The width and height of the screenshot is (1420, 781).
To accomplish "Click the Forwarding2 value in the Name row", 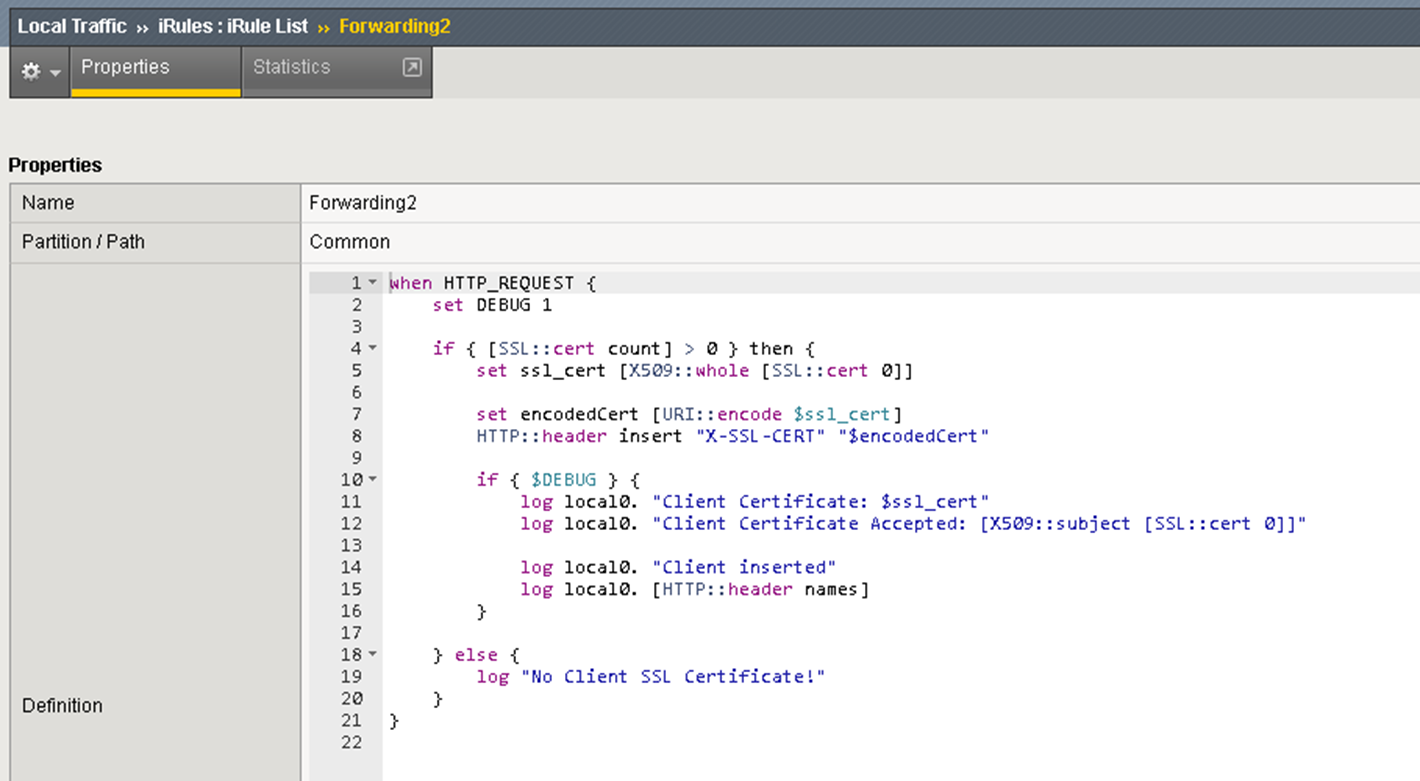I will point(362,203).
